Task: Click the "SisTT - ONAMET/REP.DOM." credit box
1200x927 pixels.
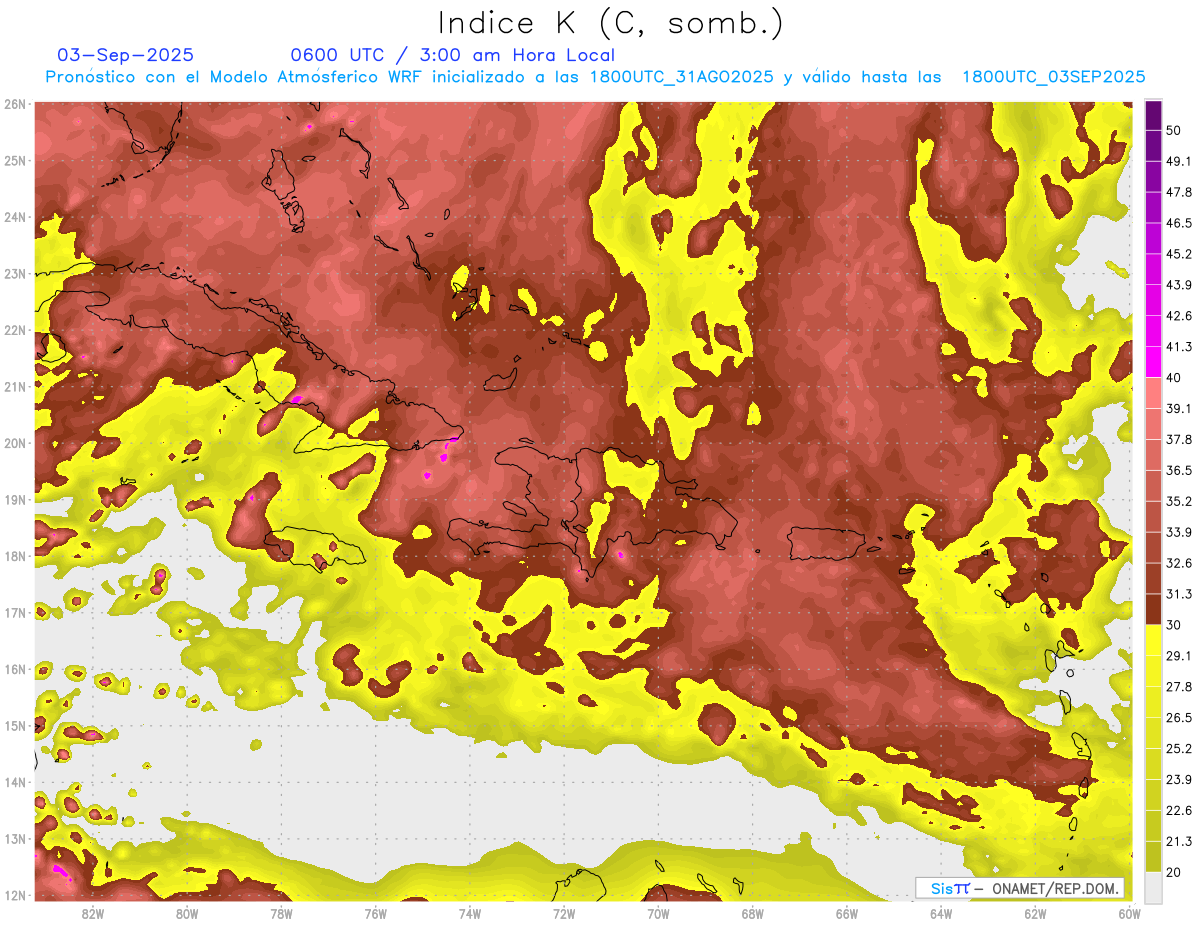Action: pos(1020,888)
